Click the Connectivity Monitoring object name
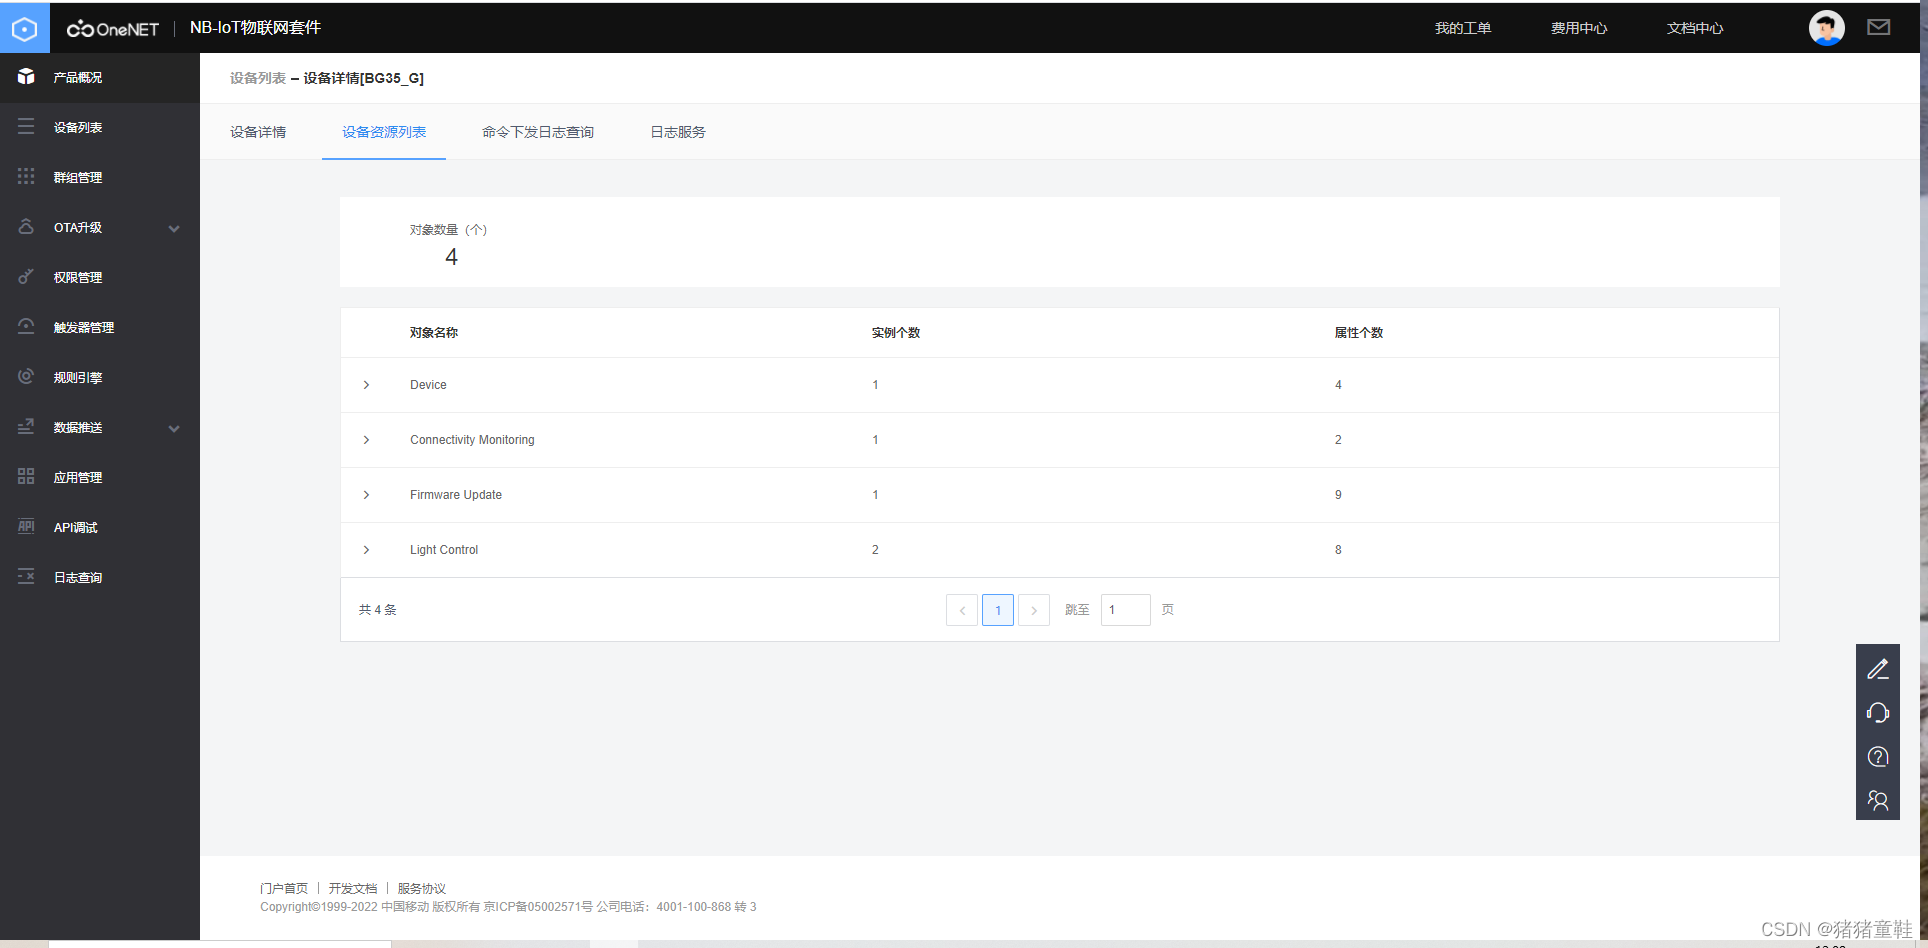The image size is (1928, 948). tap(472, 440)
